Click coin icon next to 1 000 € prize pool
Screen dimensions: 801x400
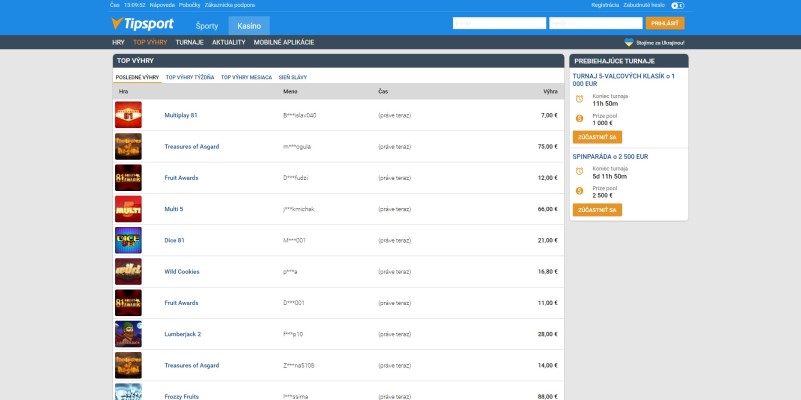579,119
